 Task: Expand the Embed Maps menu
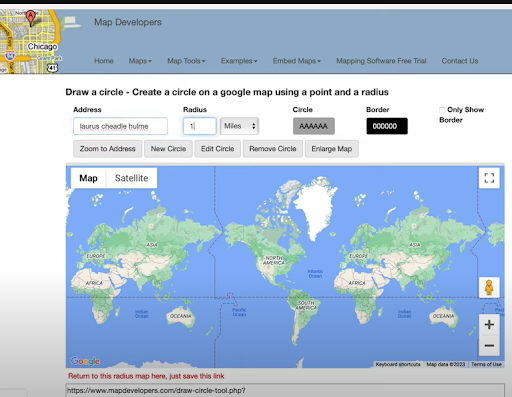297,61
